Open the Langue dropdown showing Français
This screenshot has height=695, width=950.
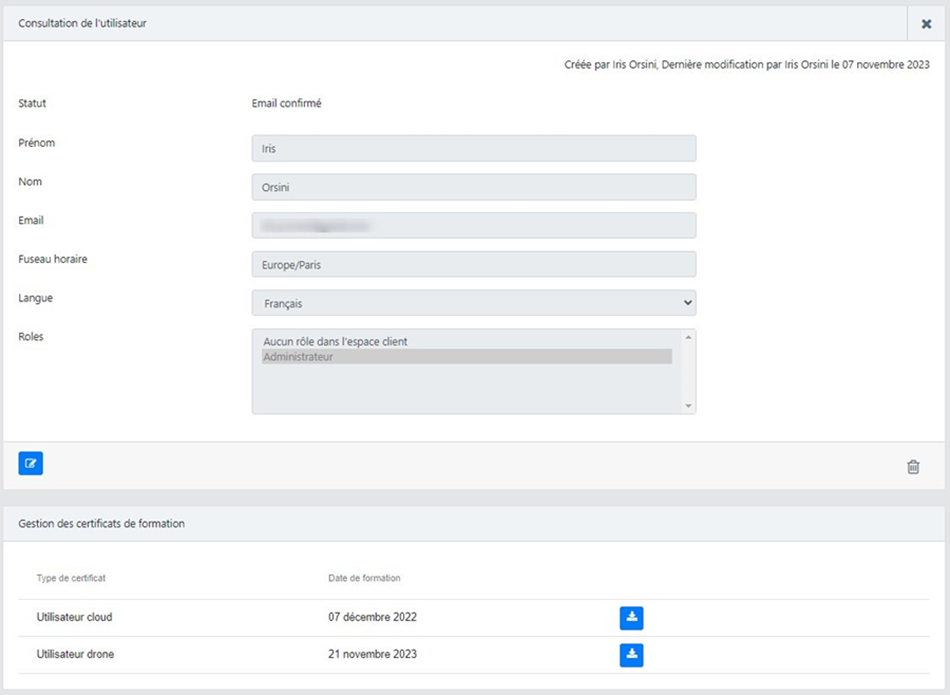click(x=473, y=303)
